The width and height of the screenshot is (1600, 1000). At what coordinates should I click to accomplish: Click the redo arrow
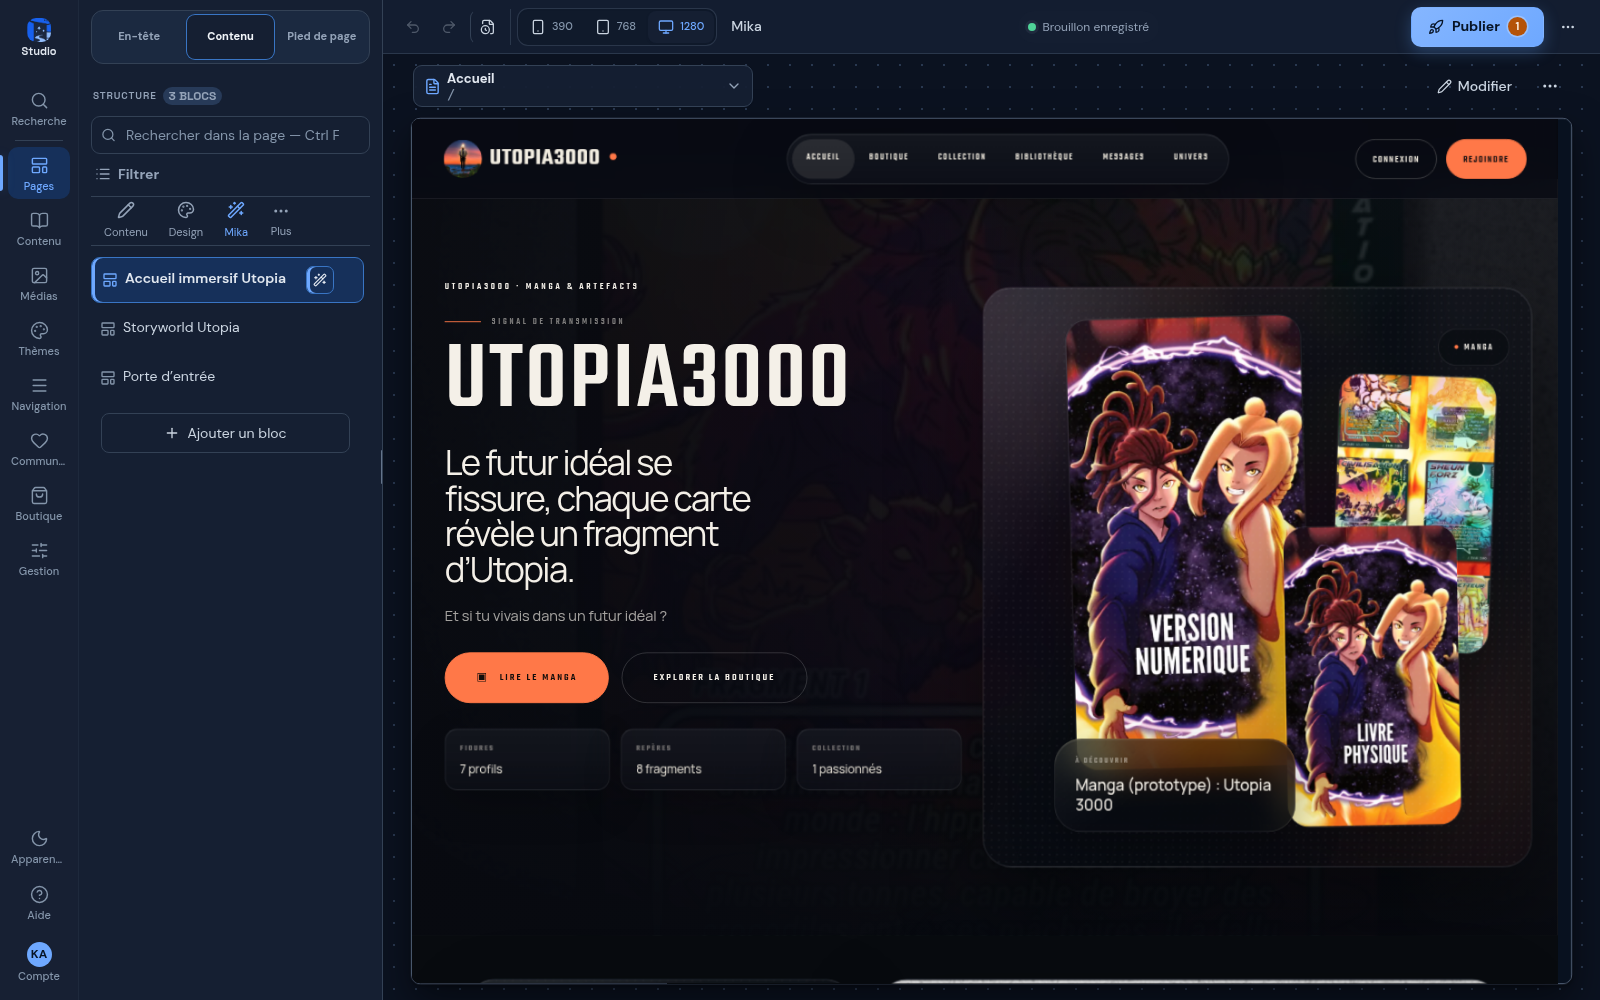tap(449, 27)
